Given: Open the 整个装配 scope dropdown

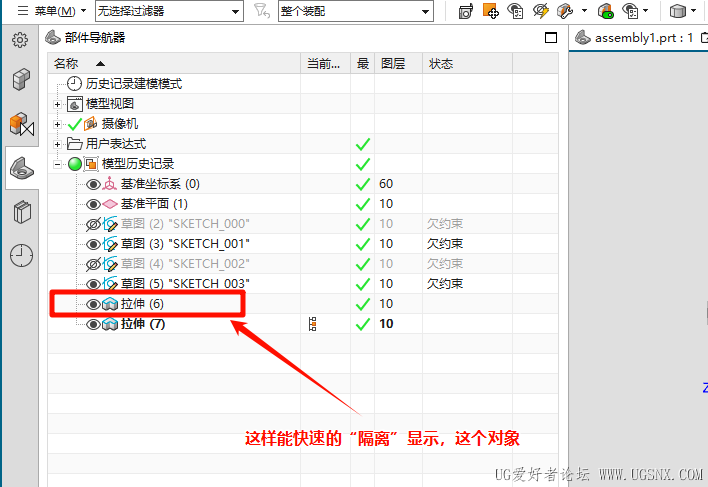Looking at the screenshot, I should (x=356, y=11).
